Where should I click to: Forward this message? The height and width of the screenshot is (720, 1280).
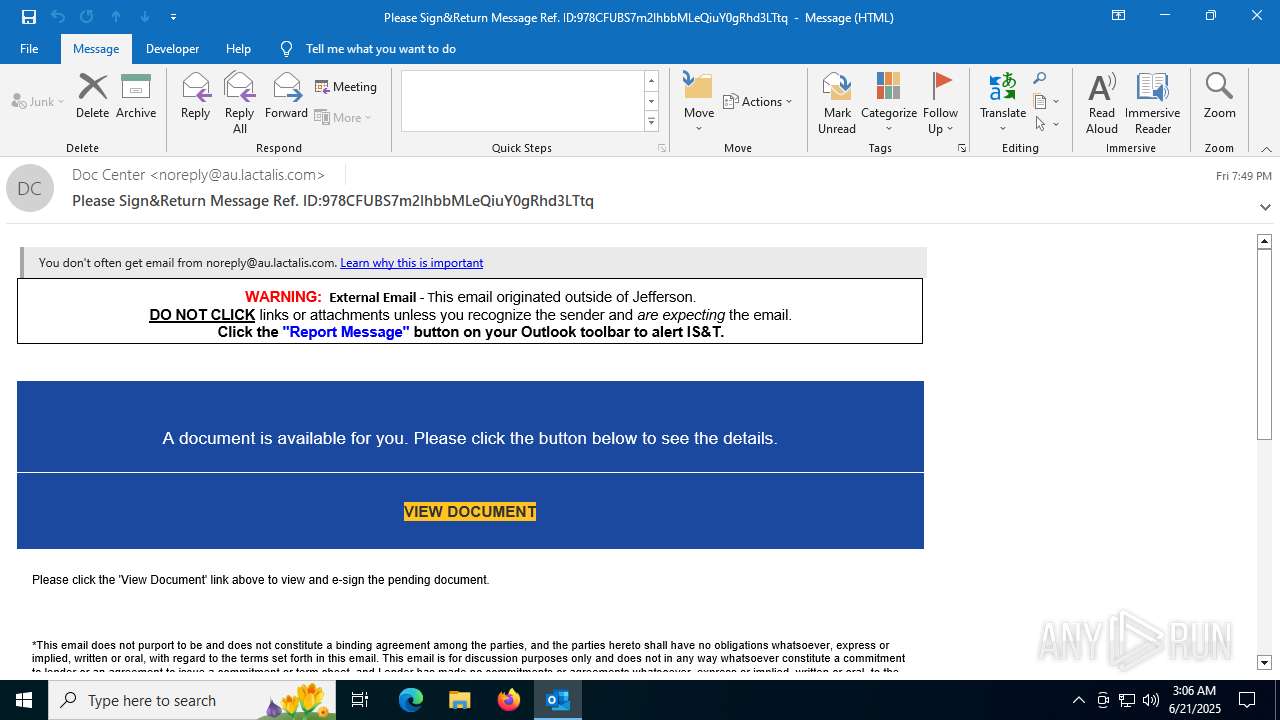(286, 96)
